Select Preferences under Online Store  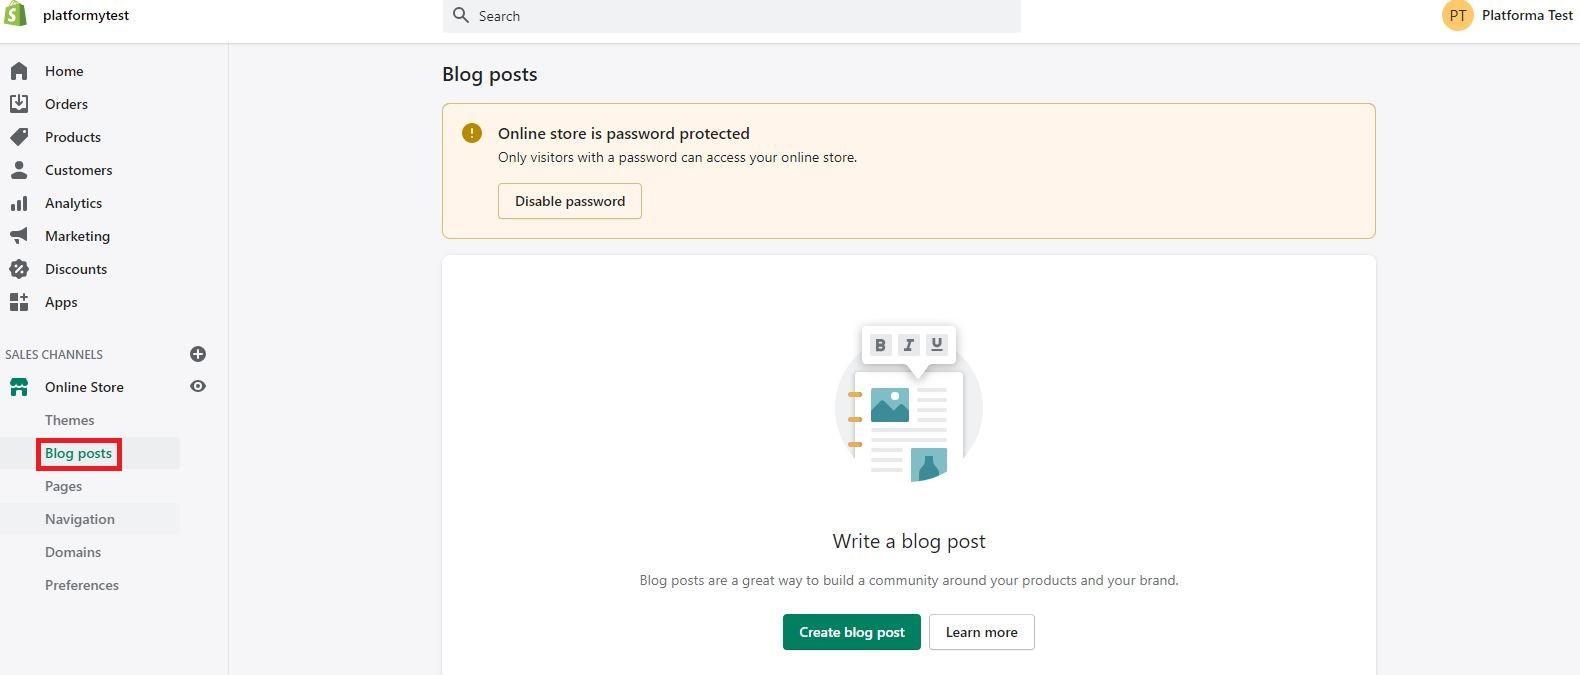click(x=82, y=585)
